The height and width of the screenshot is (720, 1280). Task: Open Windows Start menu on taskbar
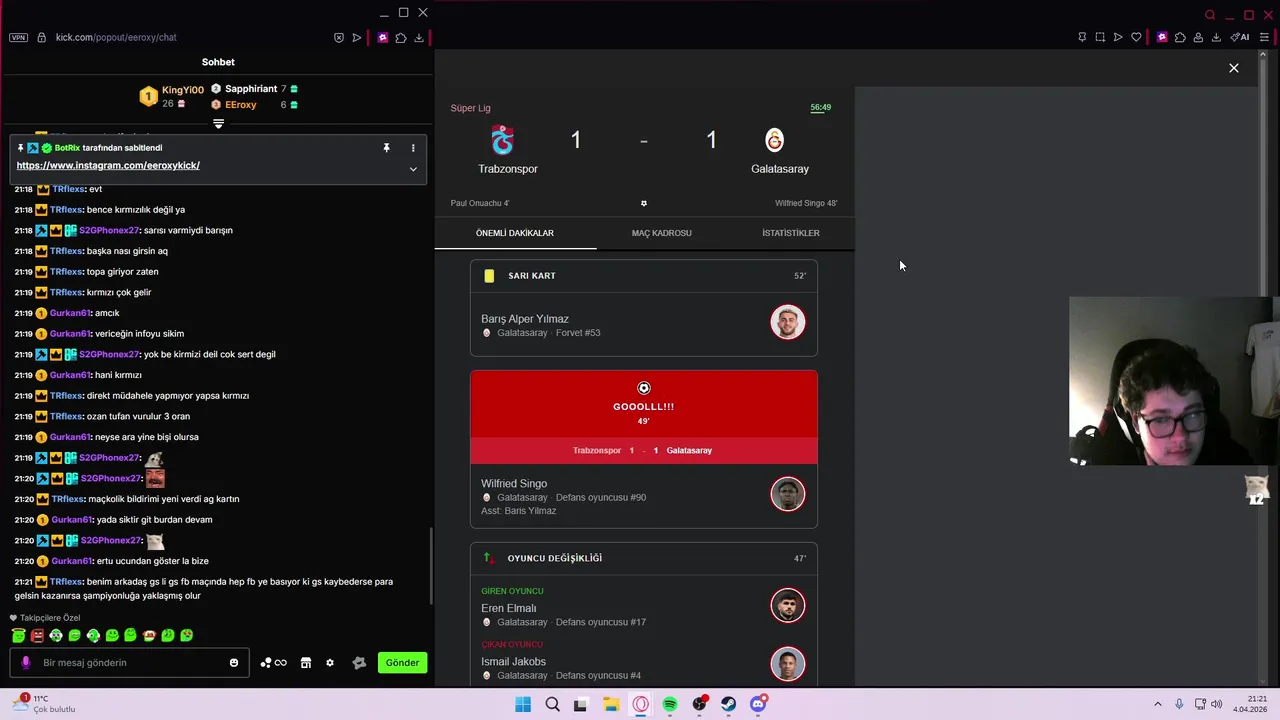click(523, 704)
